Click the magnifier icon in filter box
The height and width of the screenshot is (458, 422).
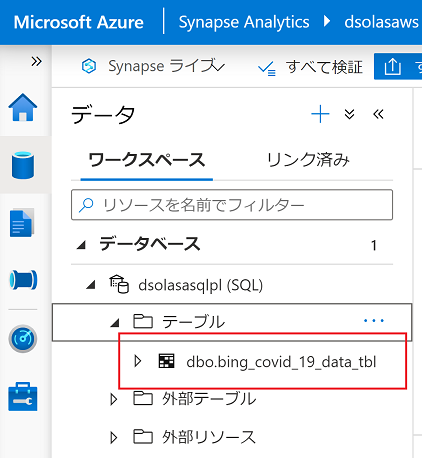point(86,205)
